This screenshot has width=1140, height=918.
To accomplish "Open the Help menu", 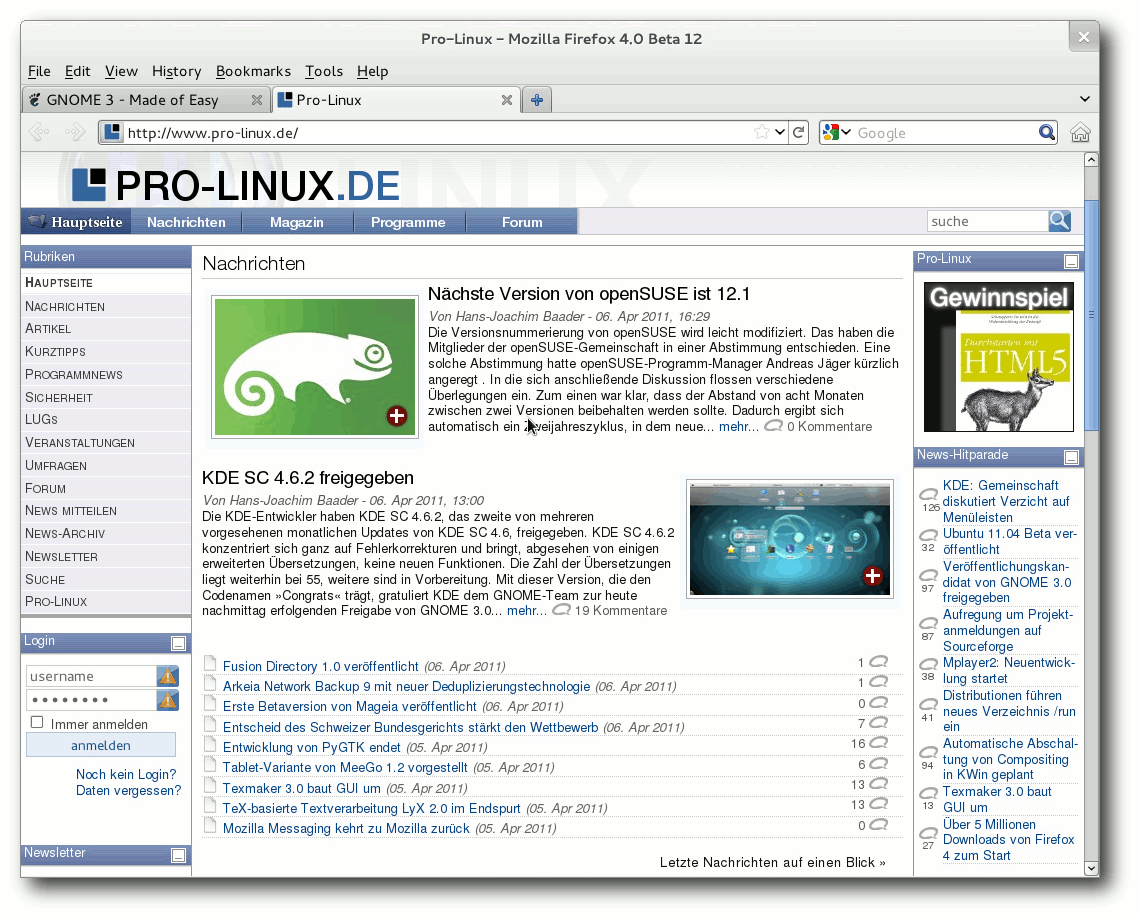I will tap(372, 71).
